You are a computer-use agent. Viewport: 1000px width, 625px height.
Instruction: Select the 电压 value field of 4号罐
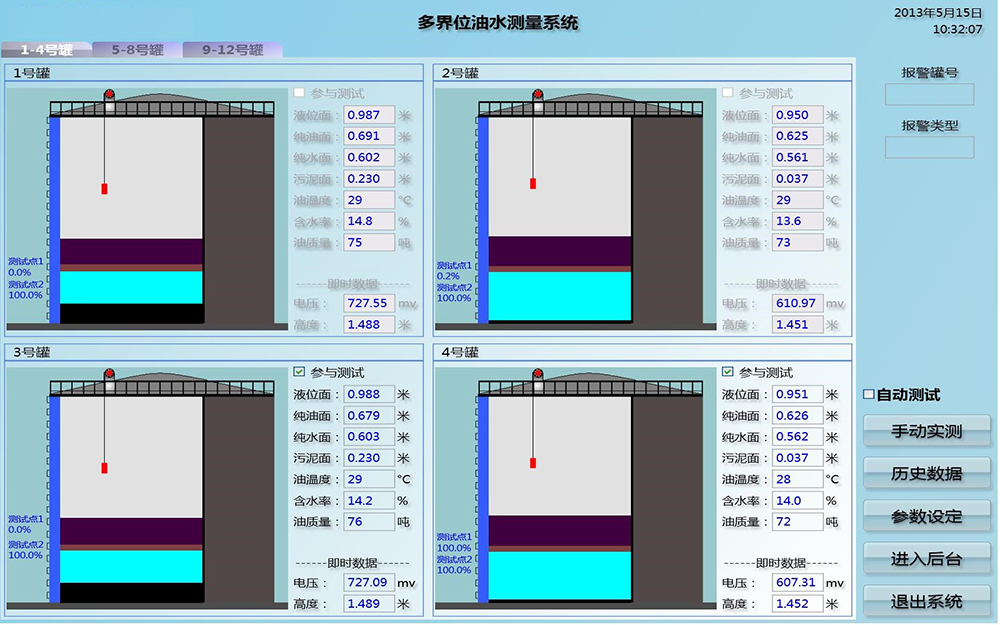click(796, 582)
